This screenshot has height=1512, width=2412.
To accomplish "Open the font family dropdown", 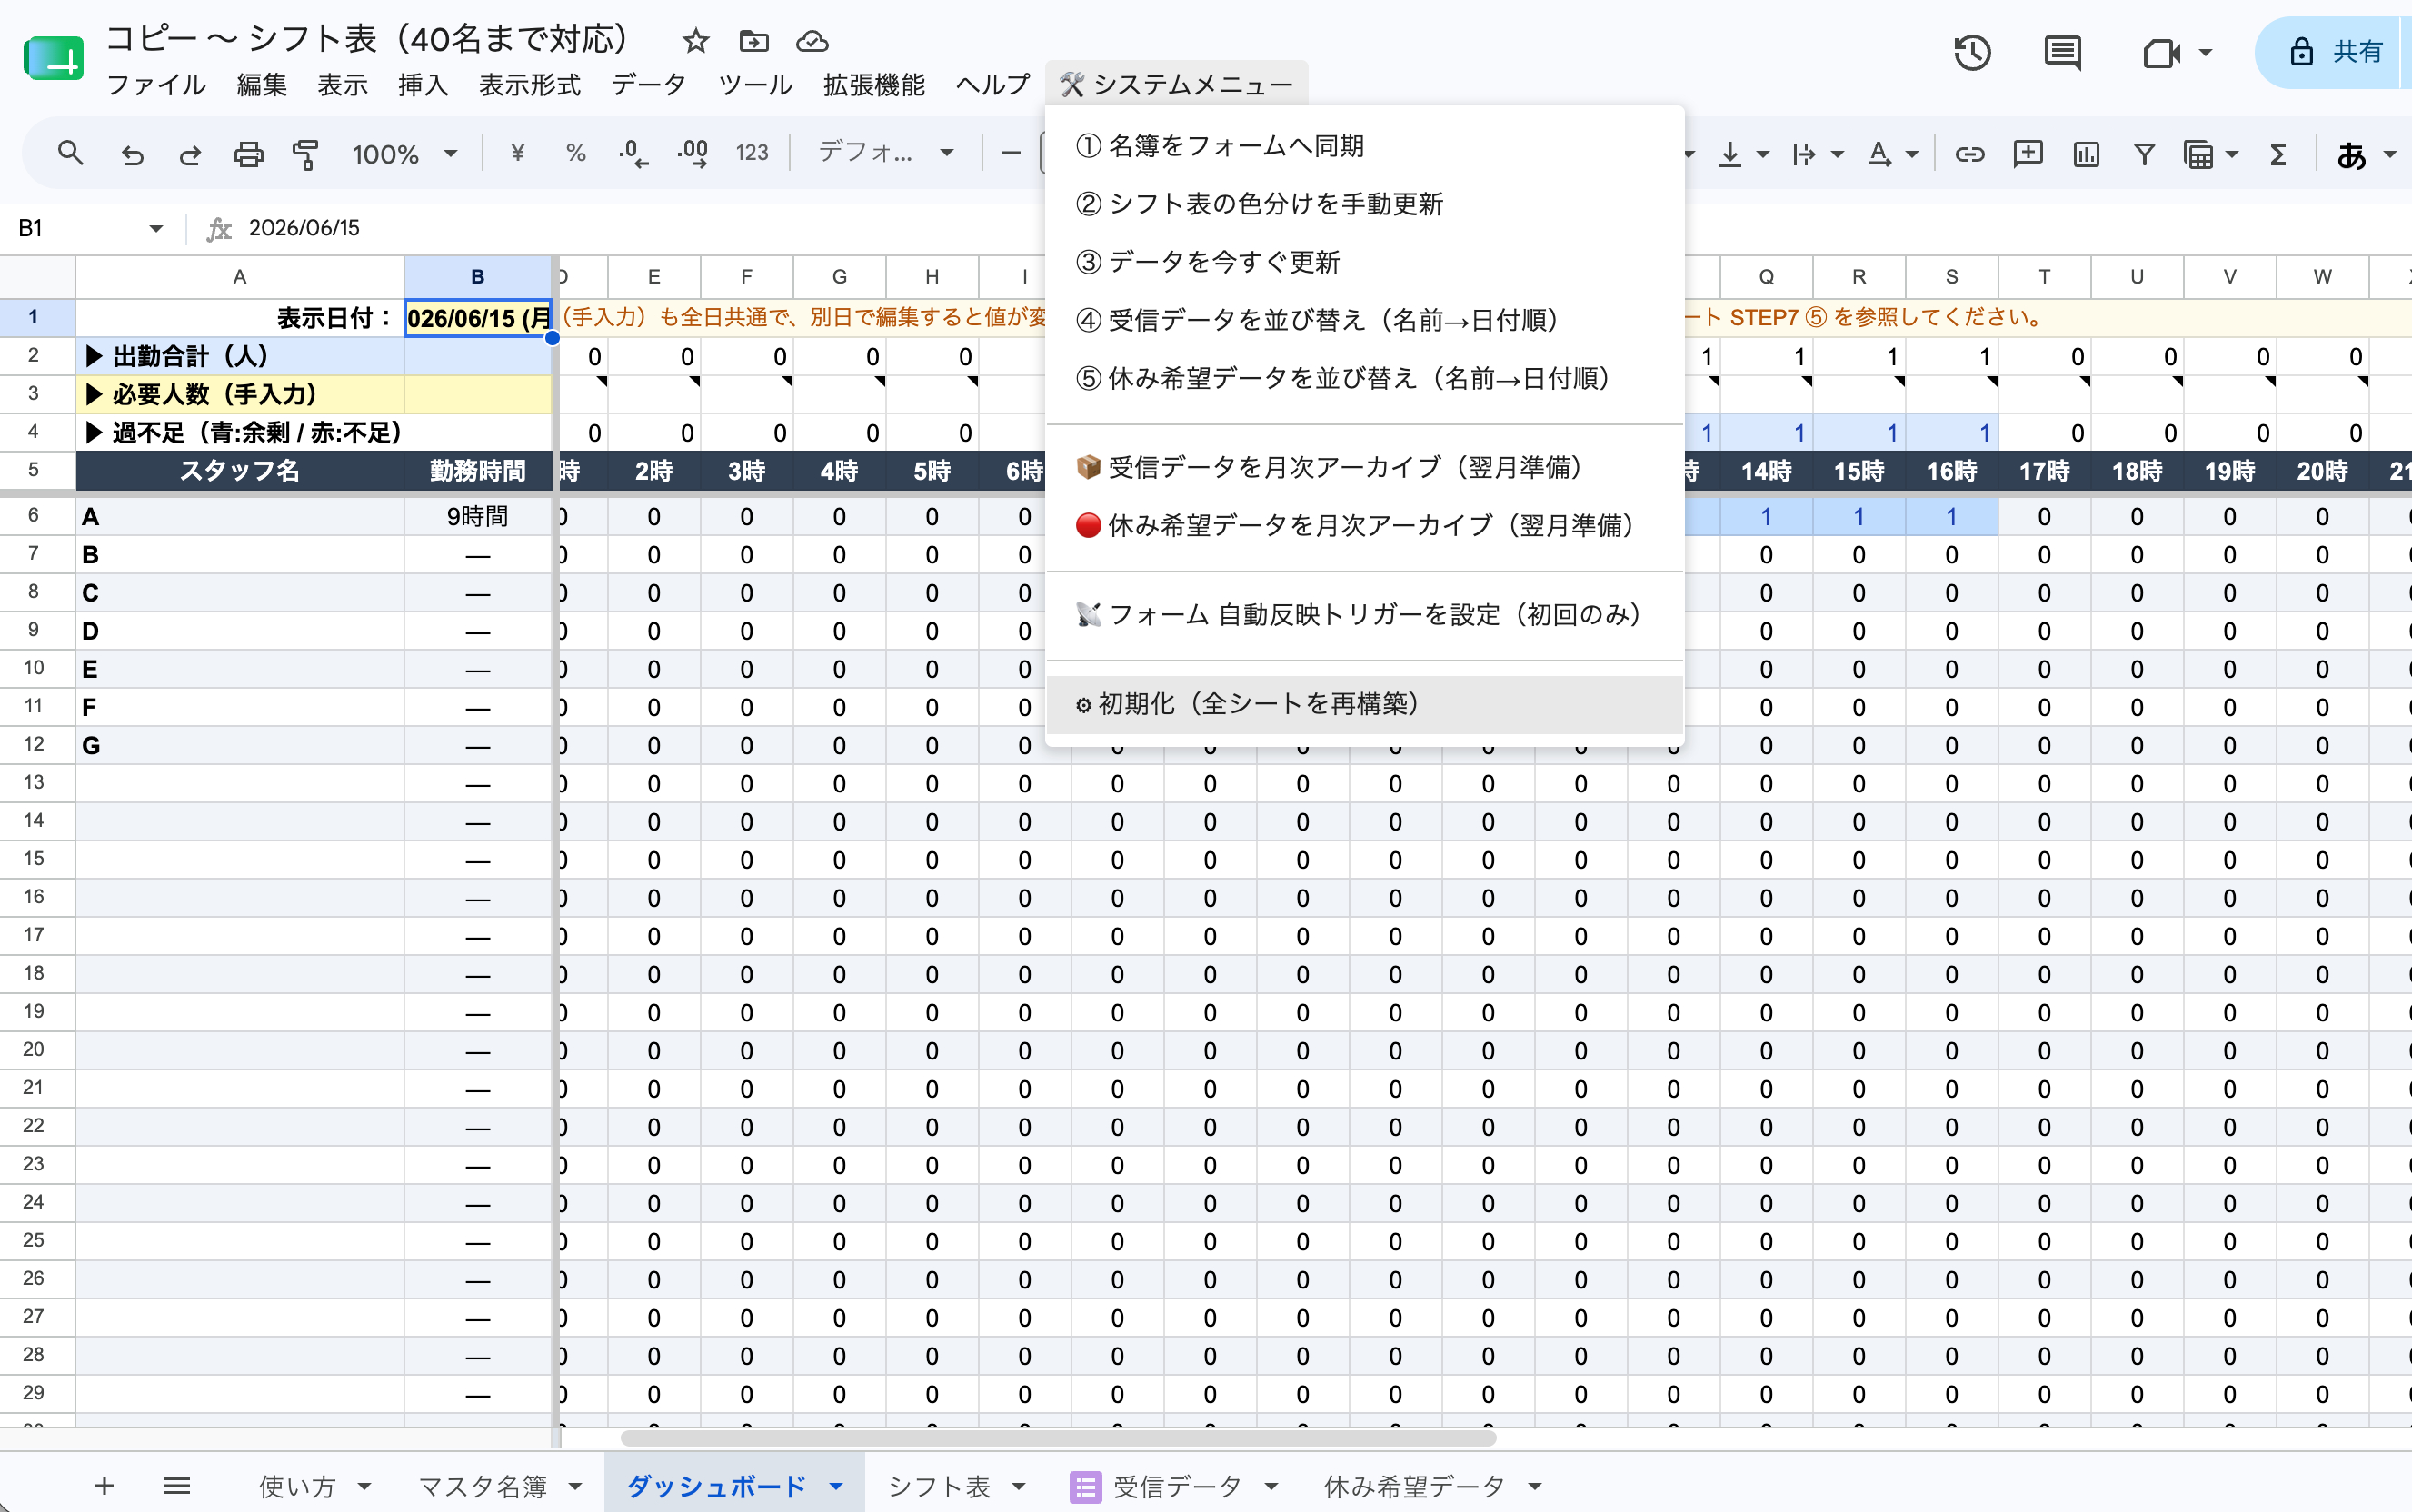I will (885, 153).
